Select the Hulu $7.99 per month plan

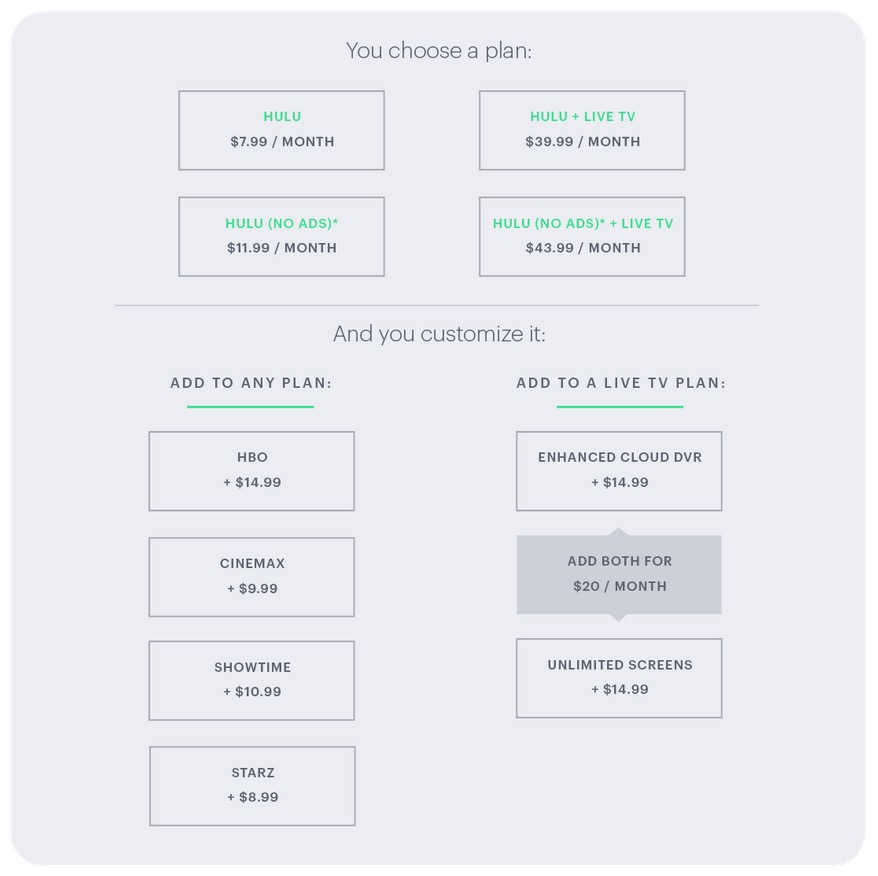tap(281, 130)
